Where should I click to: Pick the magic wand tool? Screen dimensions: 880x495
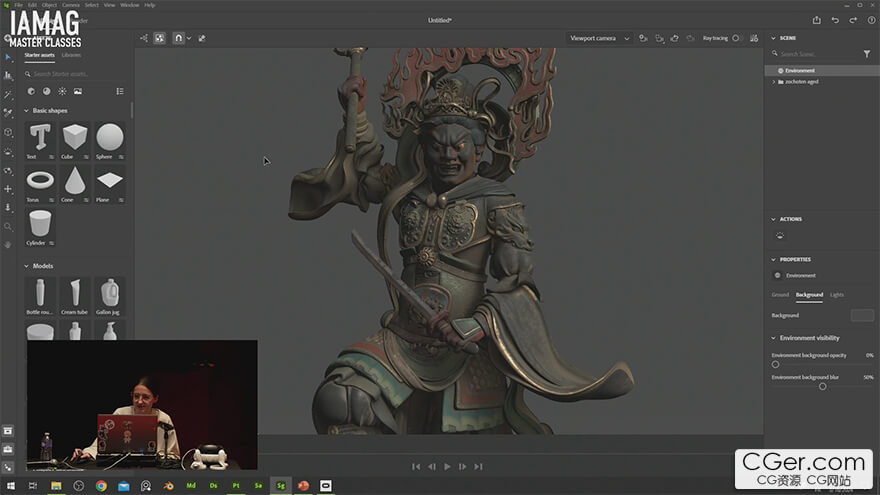tap(8, 95)
